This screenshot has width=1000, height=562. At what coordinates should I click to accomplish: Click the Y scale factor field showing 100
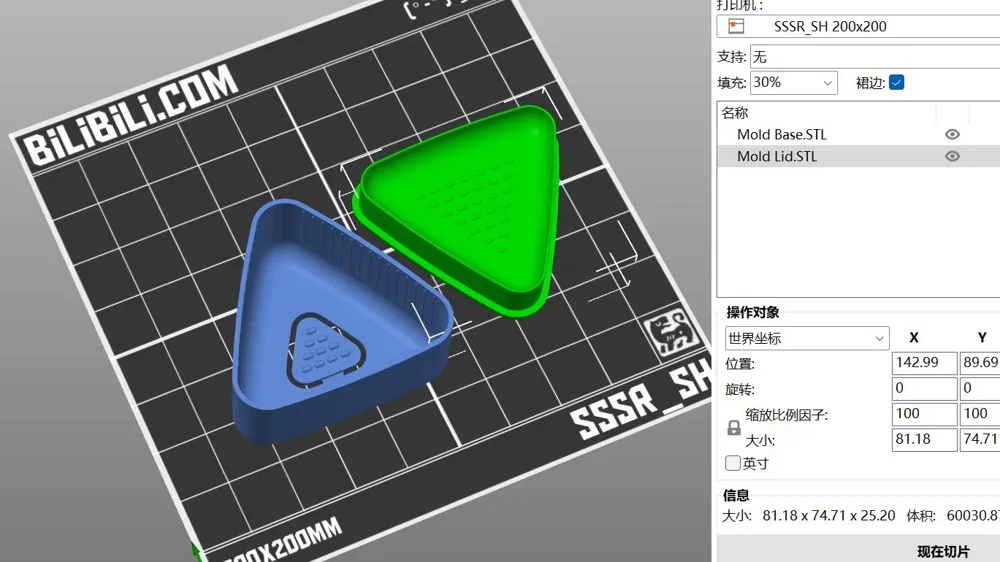tap(980, 414)
